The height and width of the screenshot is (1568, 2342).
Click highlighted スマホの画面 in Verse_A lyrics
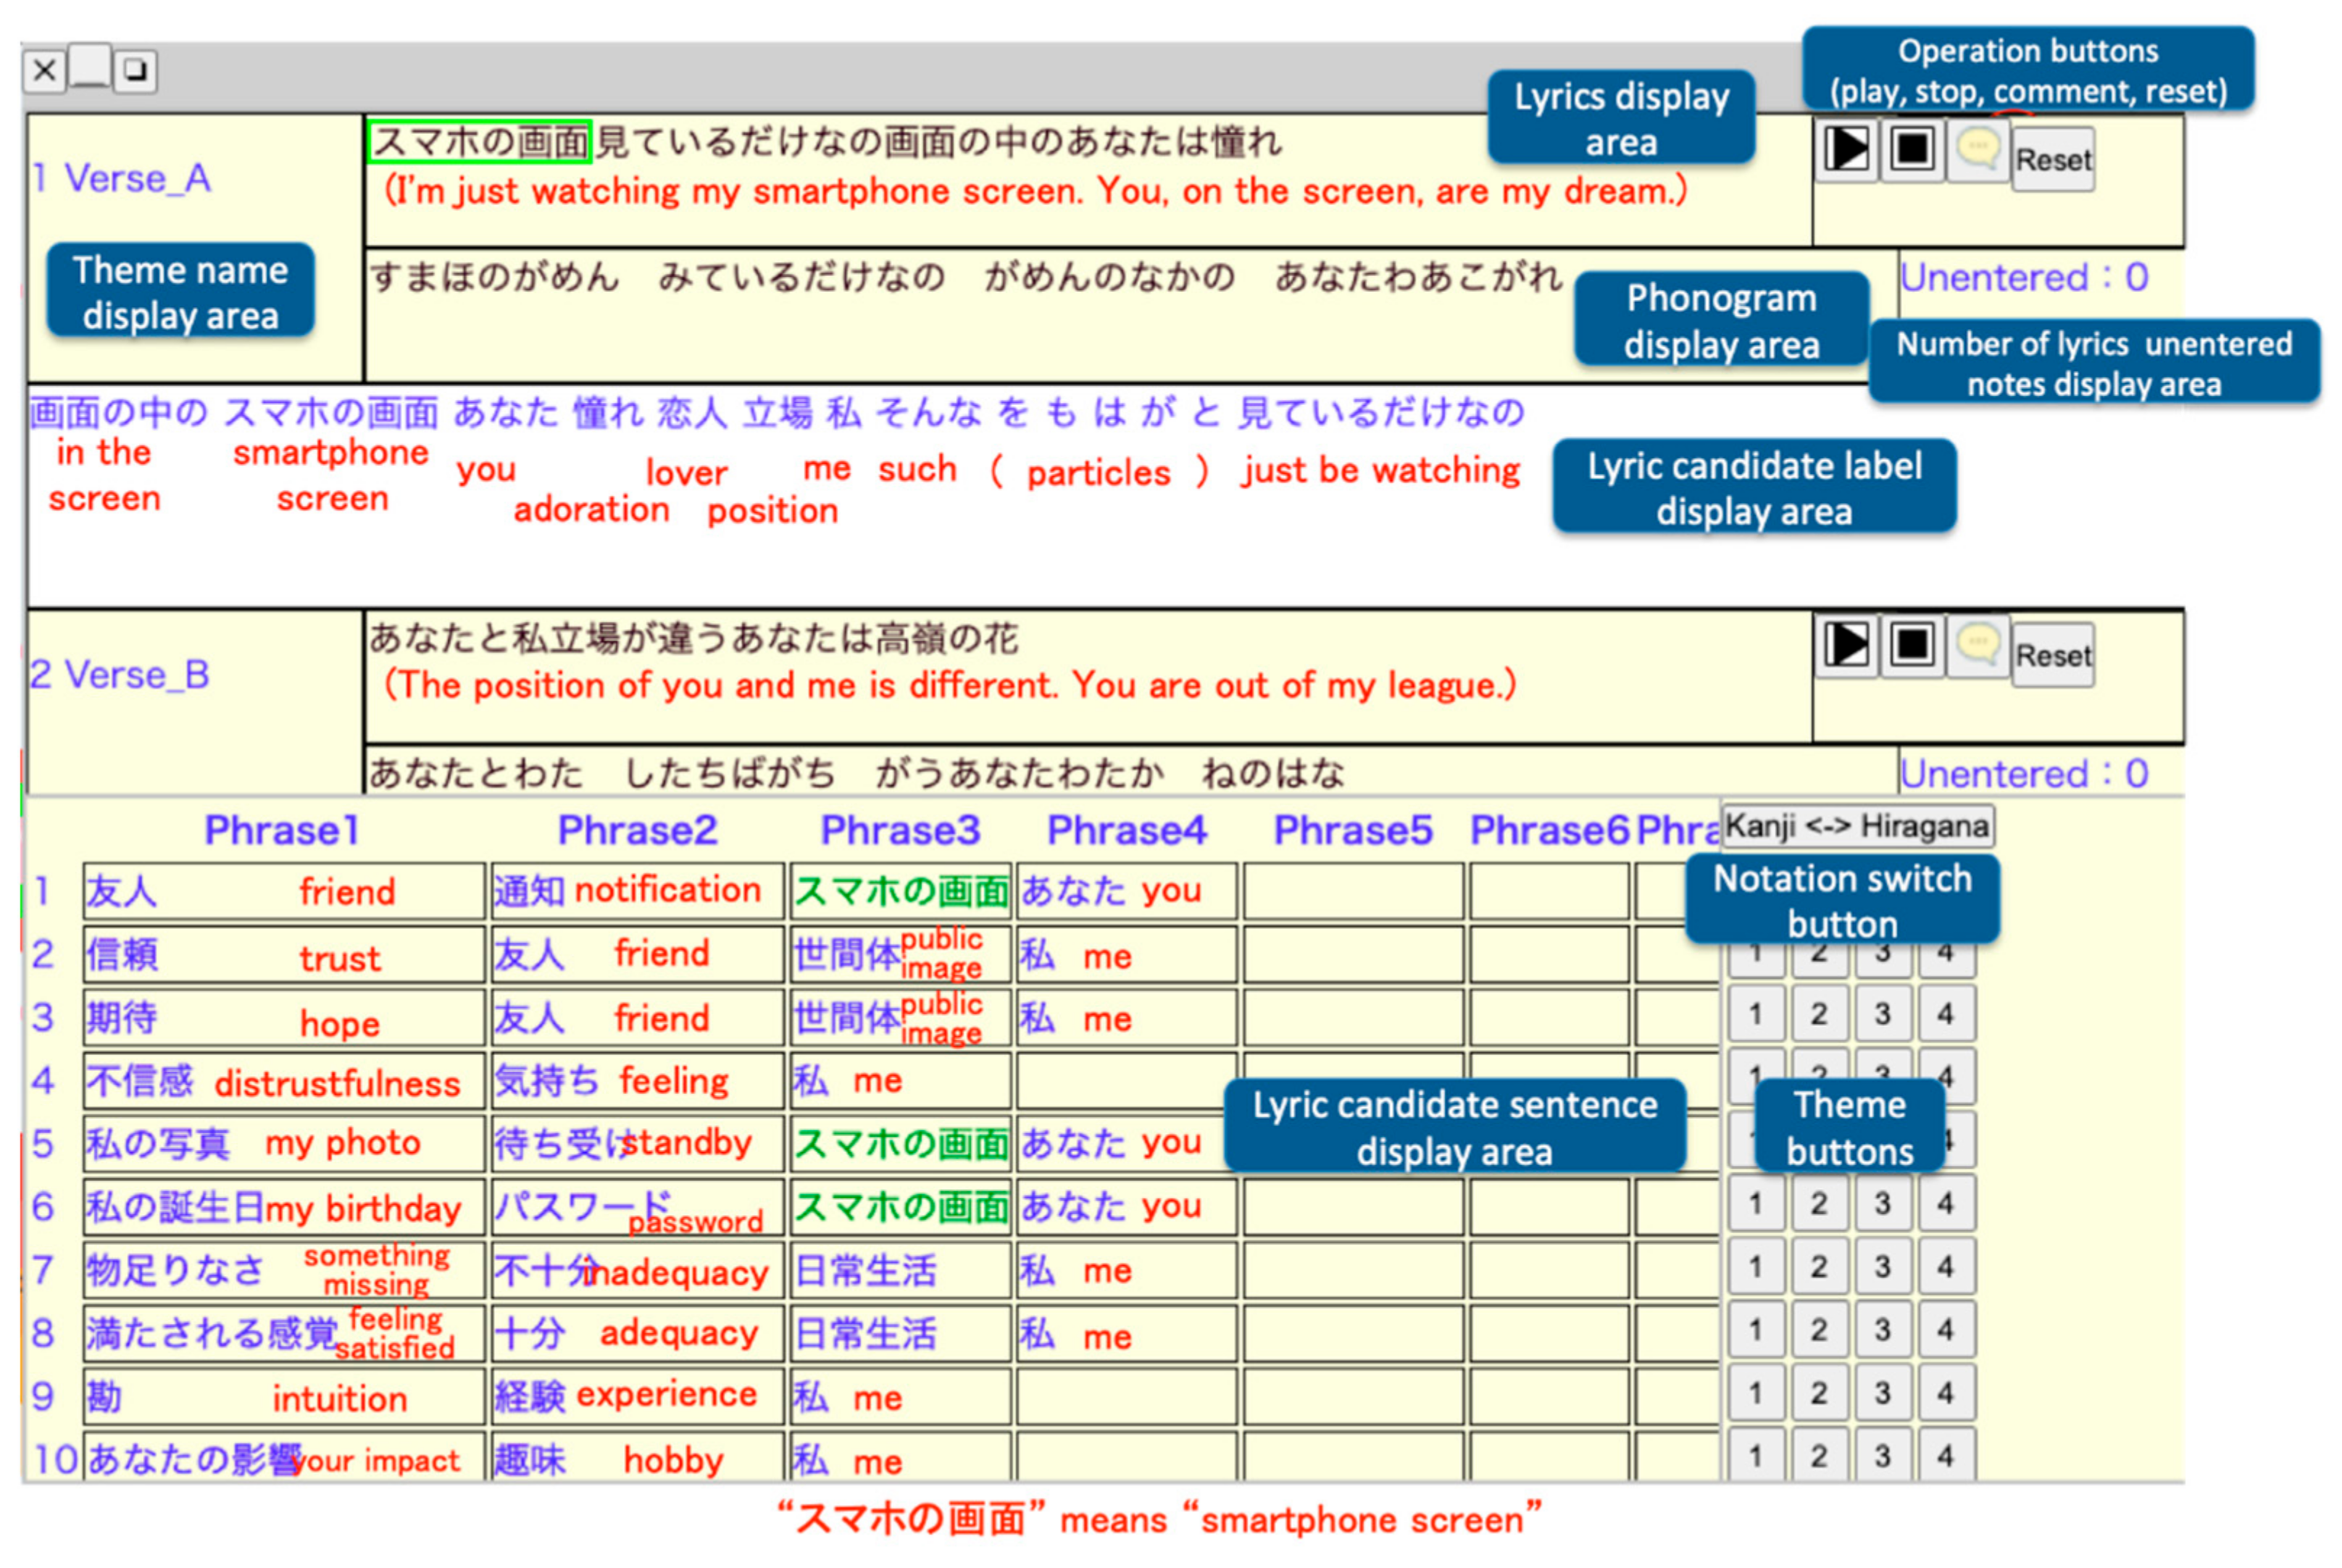click(480, 141)
